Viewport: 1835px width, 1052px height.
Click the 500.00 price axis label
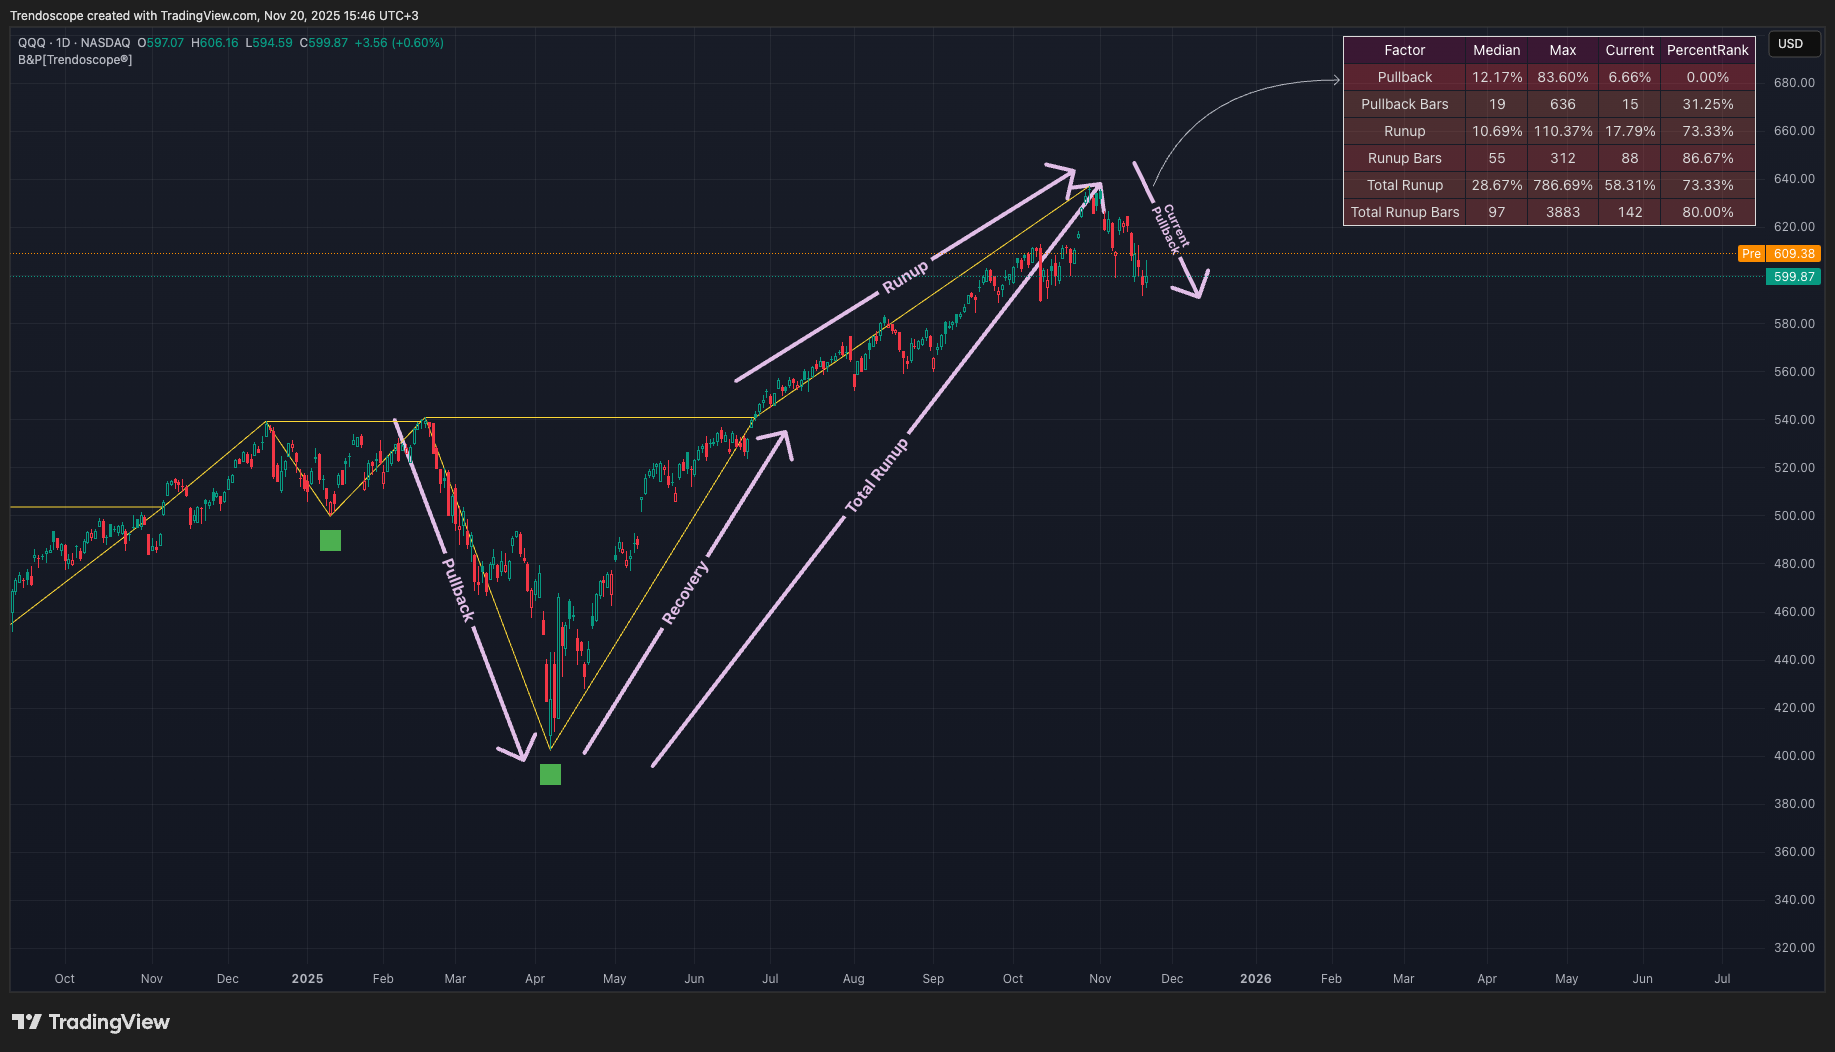1794,516
